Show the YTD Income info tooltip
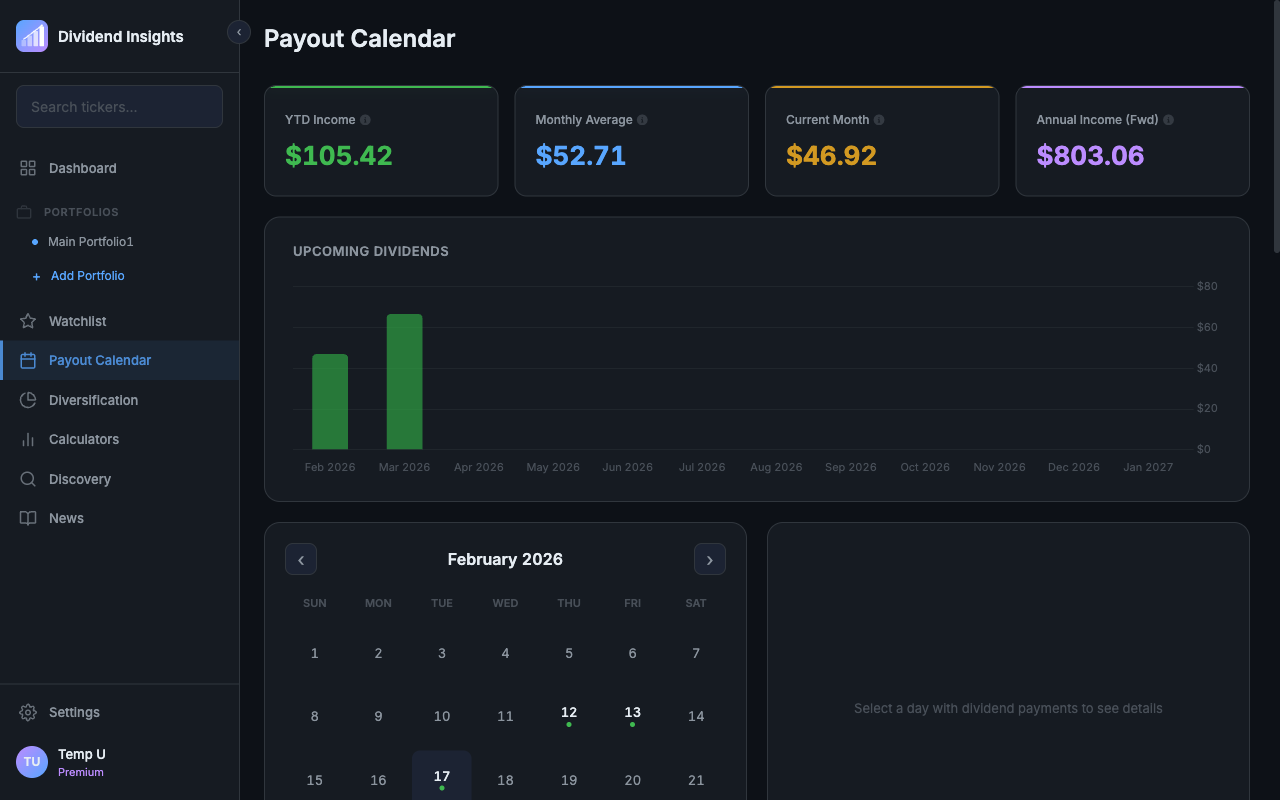The image size is (1280, 800). pos(366,119)
